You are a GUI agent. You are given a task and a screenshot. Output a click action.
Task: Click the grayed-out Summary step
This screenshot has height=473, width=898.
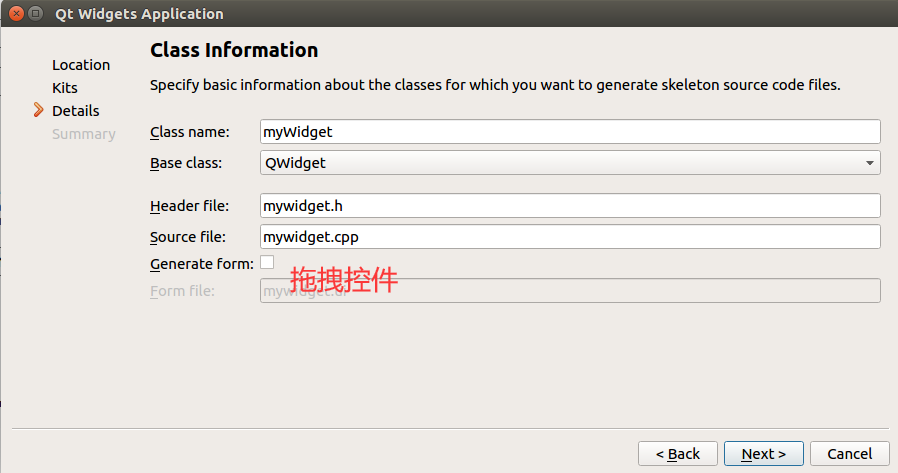[x=84, y=134]
